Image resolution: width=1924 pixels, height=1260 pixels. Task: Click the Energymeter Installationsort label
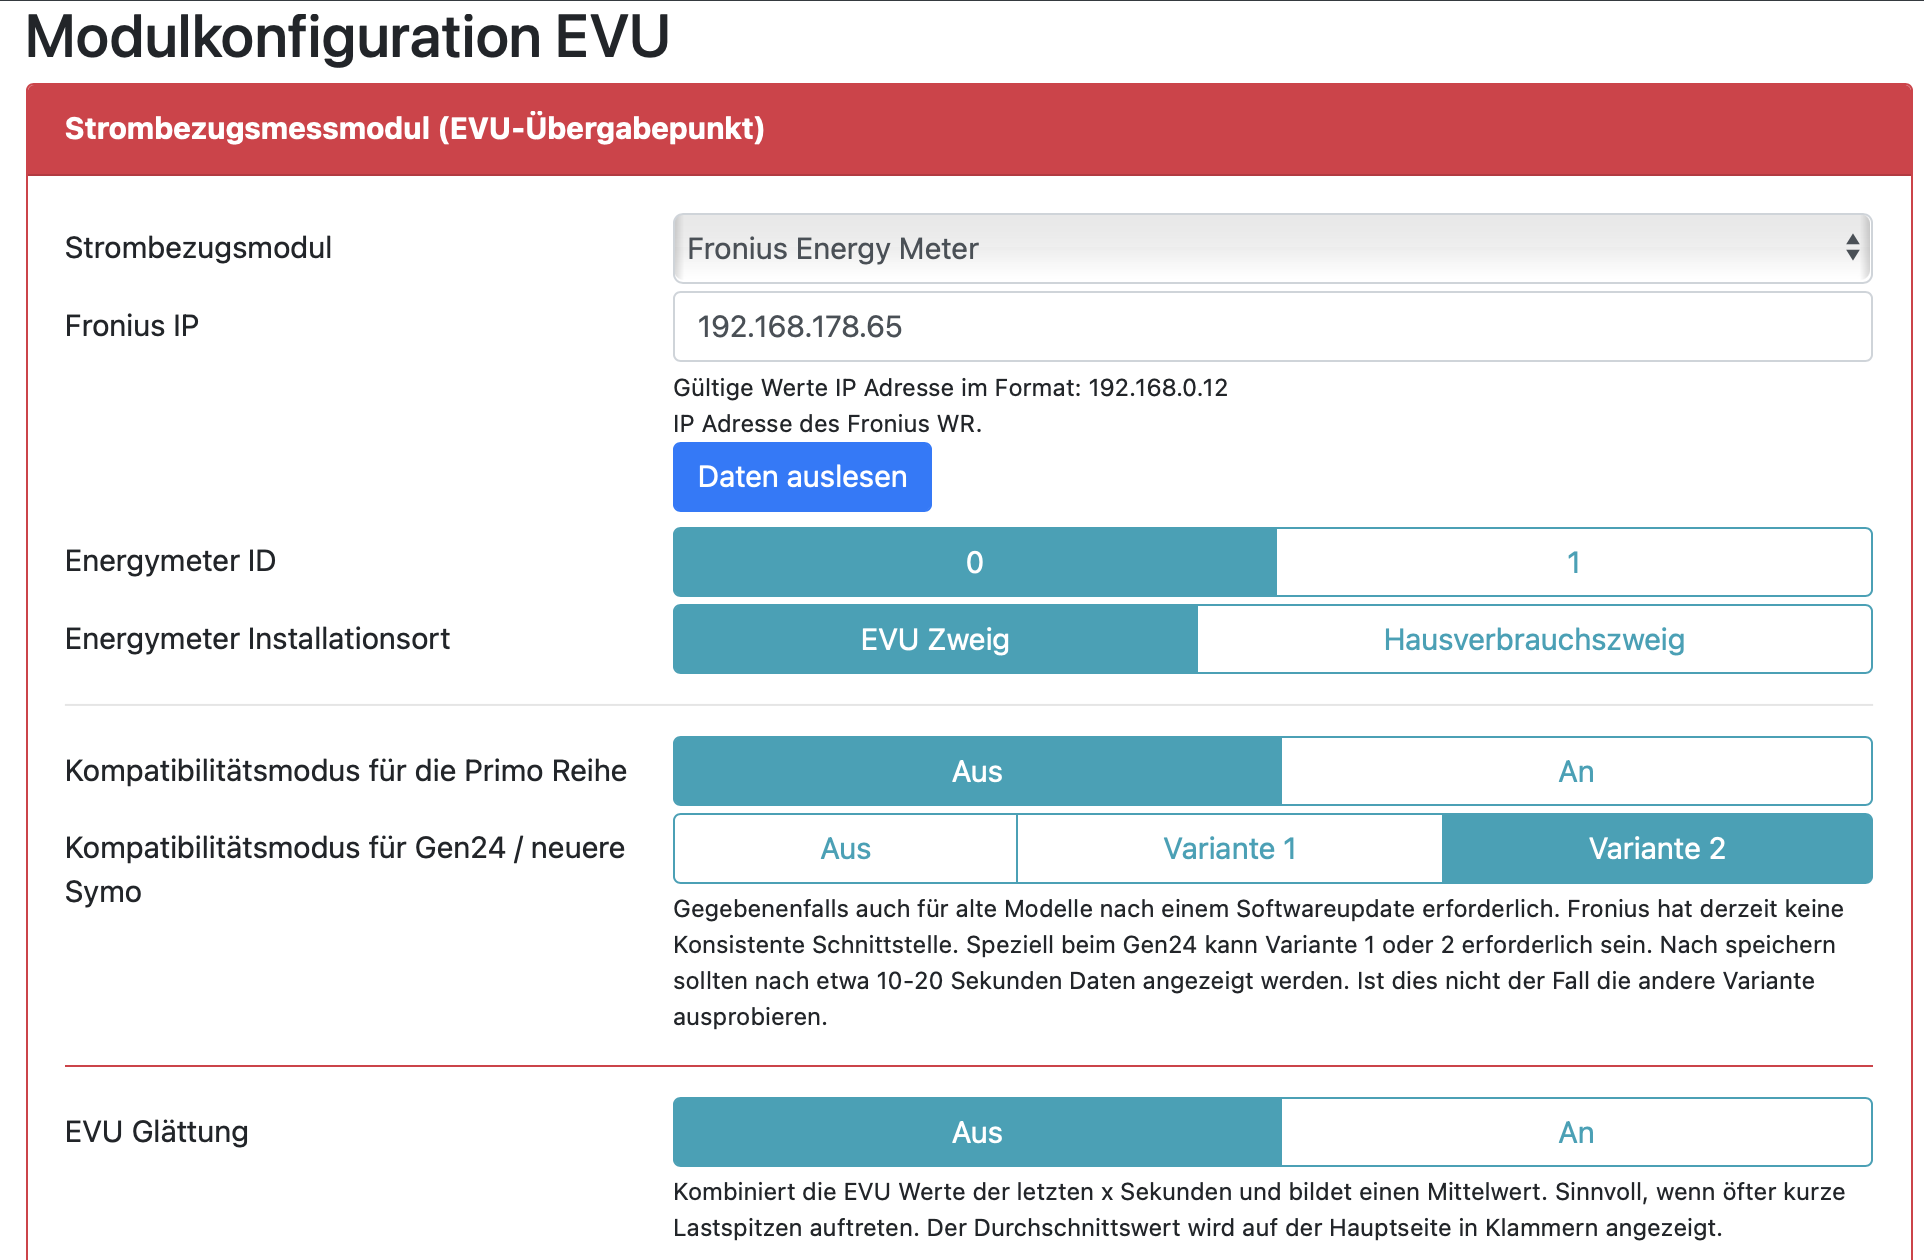pos(257,639)
